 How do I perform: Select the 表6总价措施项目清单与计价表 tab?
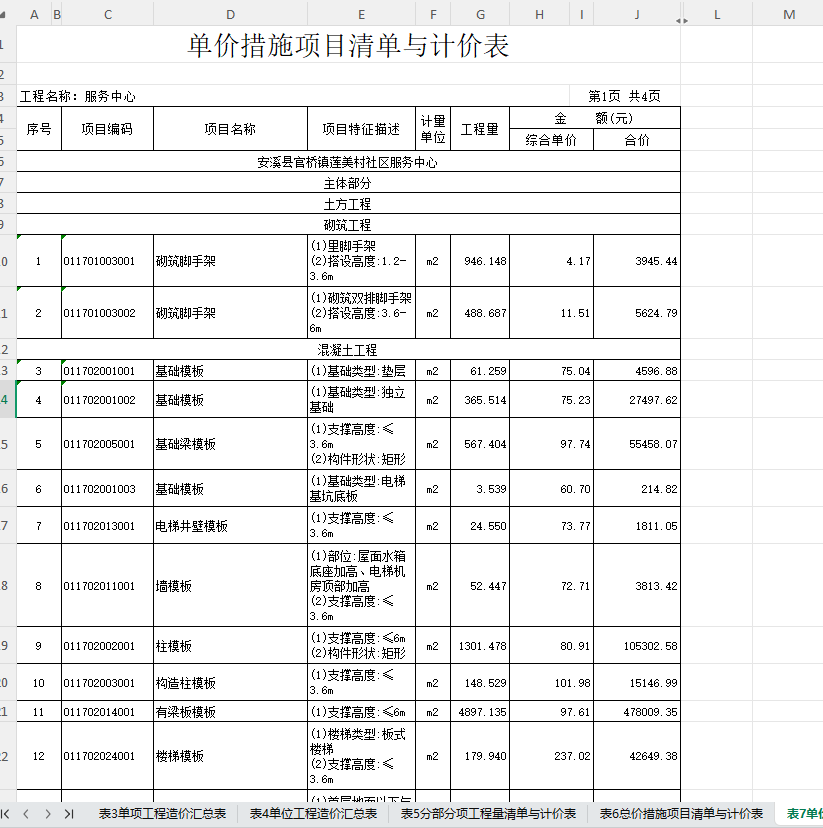click(x=681, y=814)
